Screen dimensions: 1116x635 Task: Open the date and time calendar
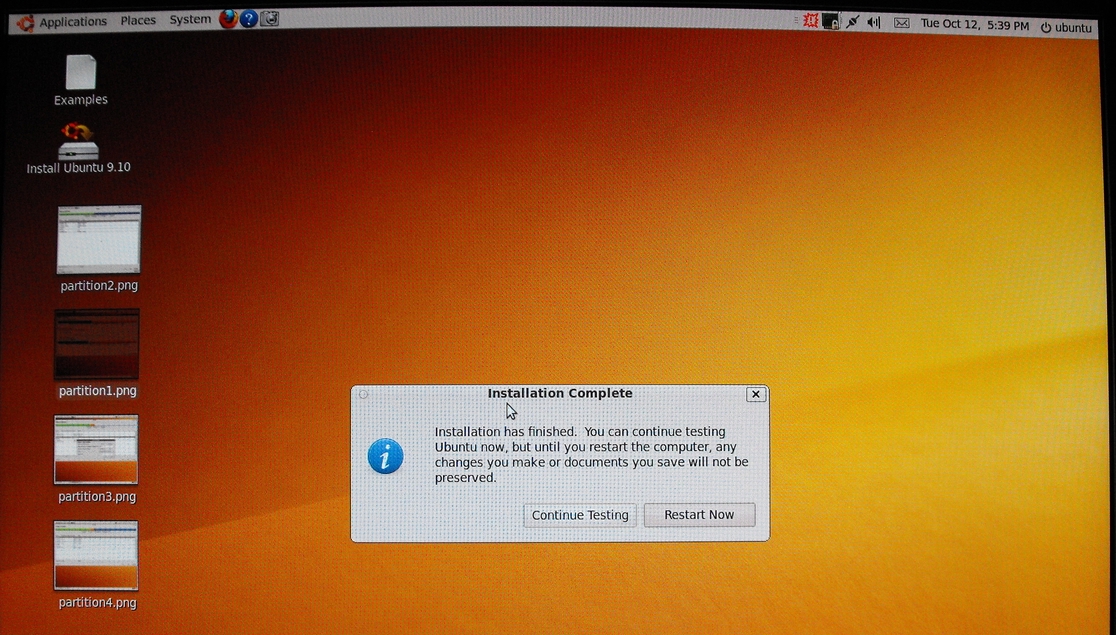click(x=974, y=24)
